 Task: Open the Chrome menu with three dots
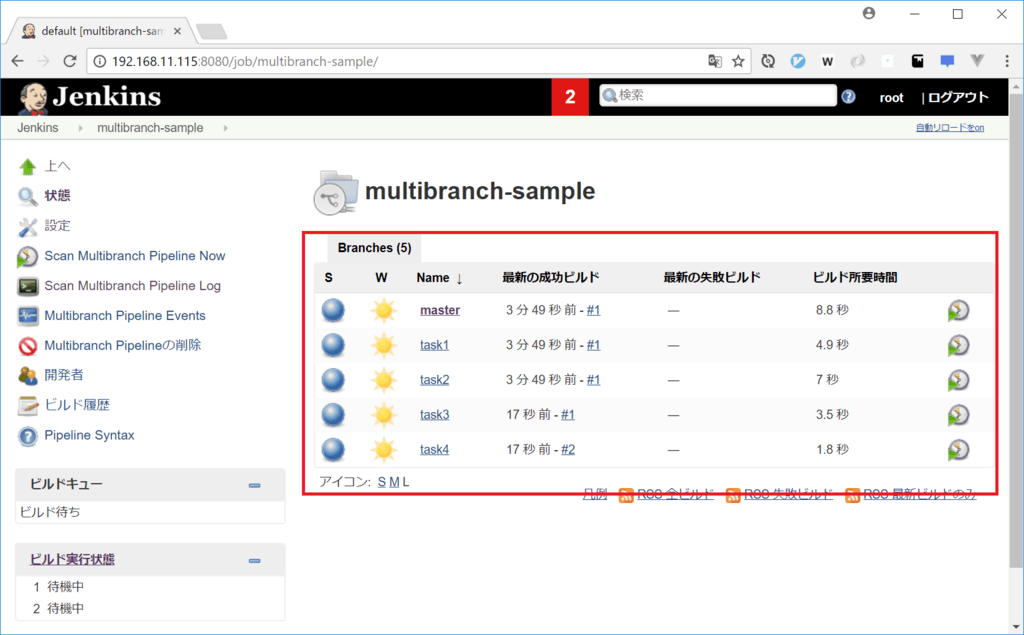tap(1006, 61)
